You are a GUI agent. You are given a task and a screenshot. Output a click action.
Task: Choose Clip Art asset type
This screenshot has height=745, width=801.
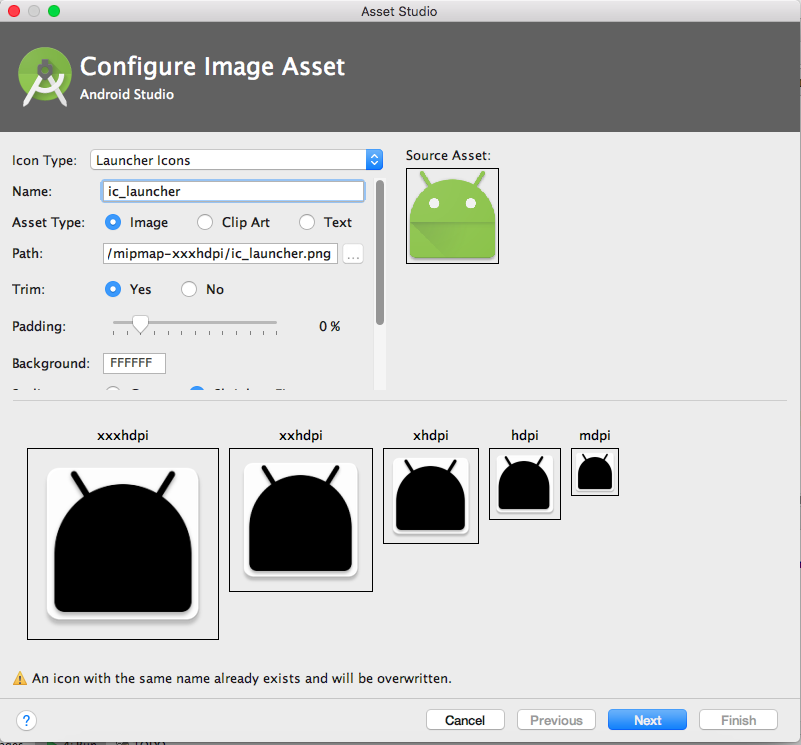pos(205,222)
